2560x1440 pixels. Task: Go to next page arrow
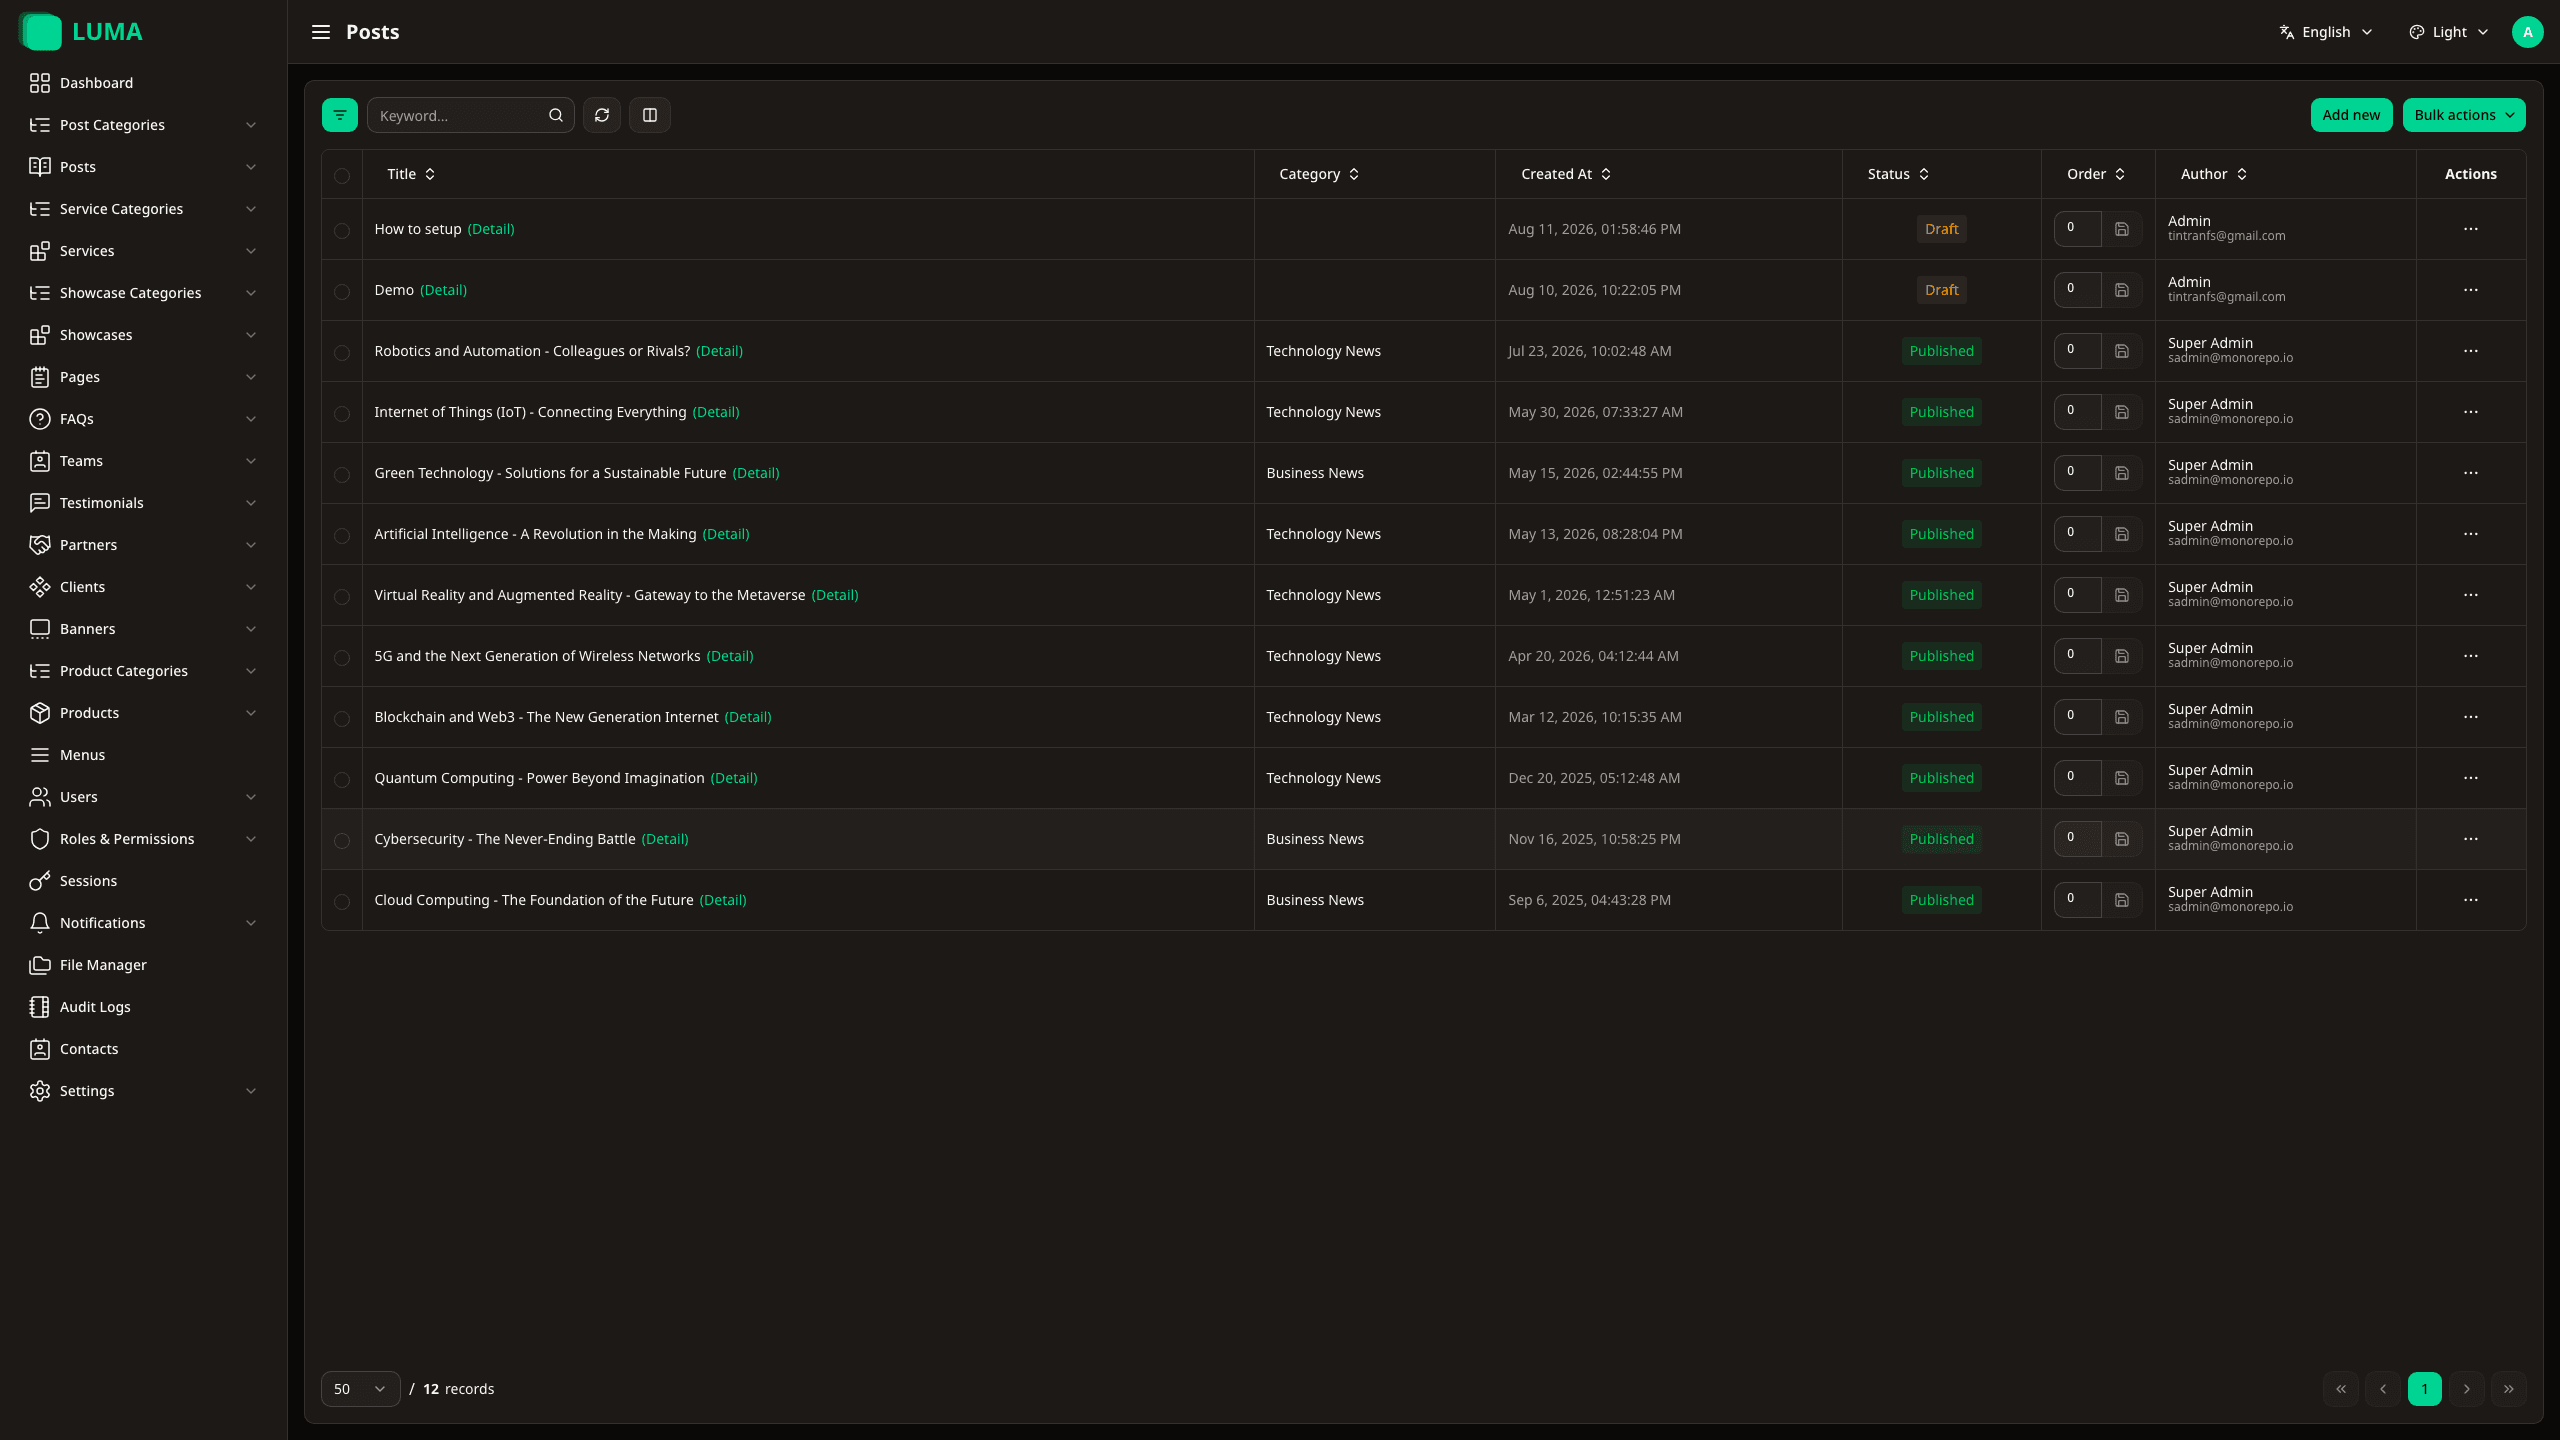[2467, 1389]
